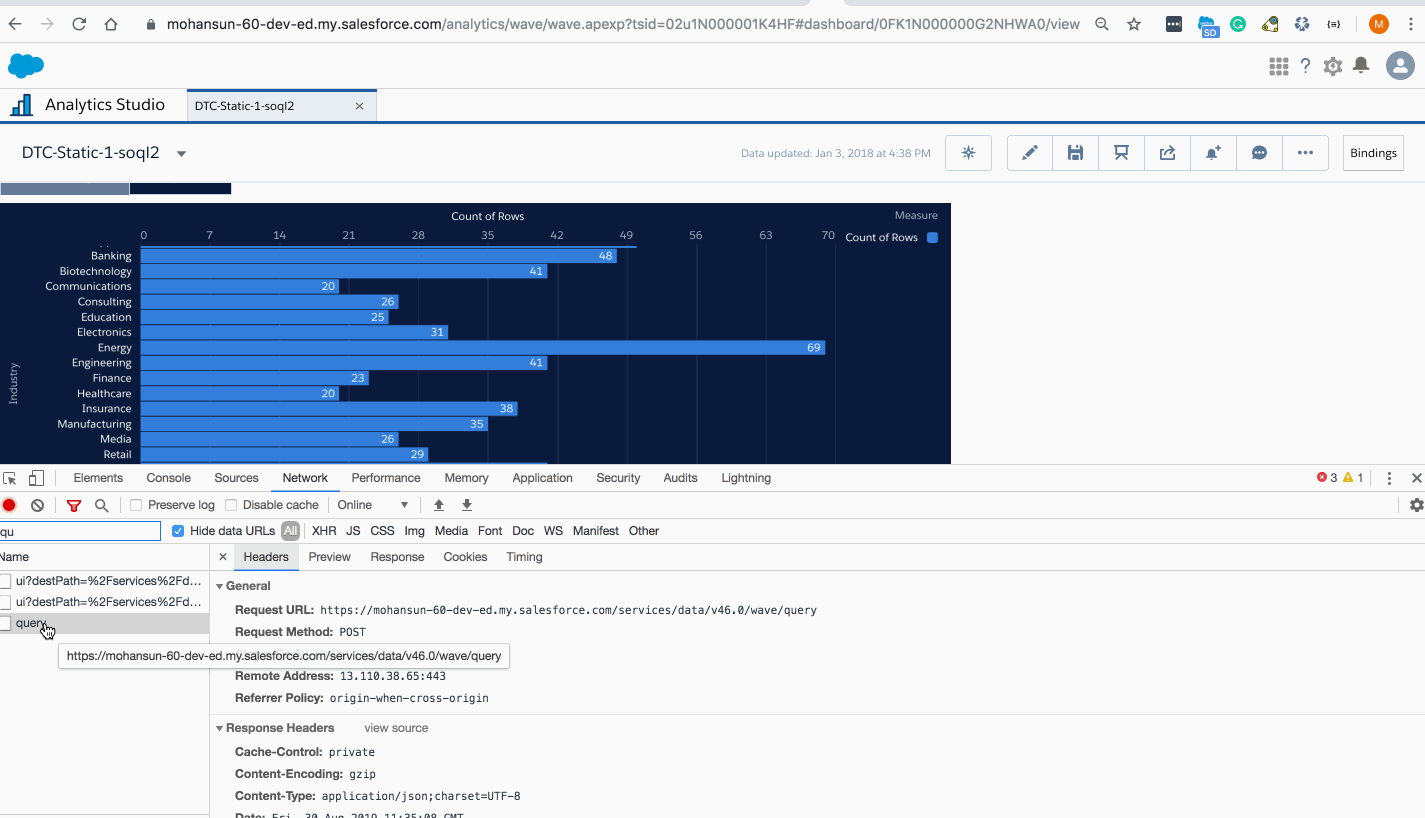
Task: Click the dashboard edit pencil icon
Action: (1030, 153)
